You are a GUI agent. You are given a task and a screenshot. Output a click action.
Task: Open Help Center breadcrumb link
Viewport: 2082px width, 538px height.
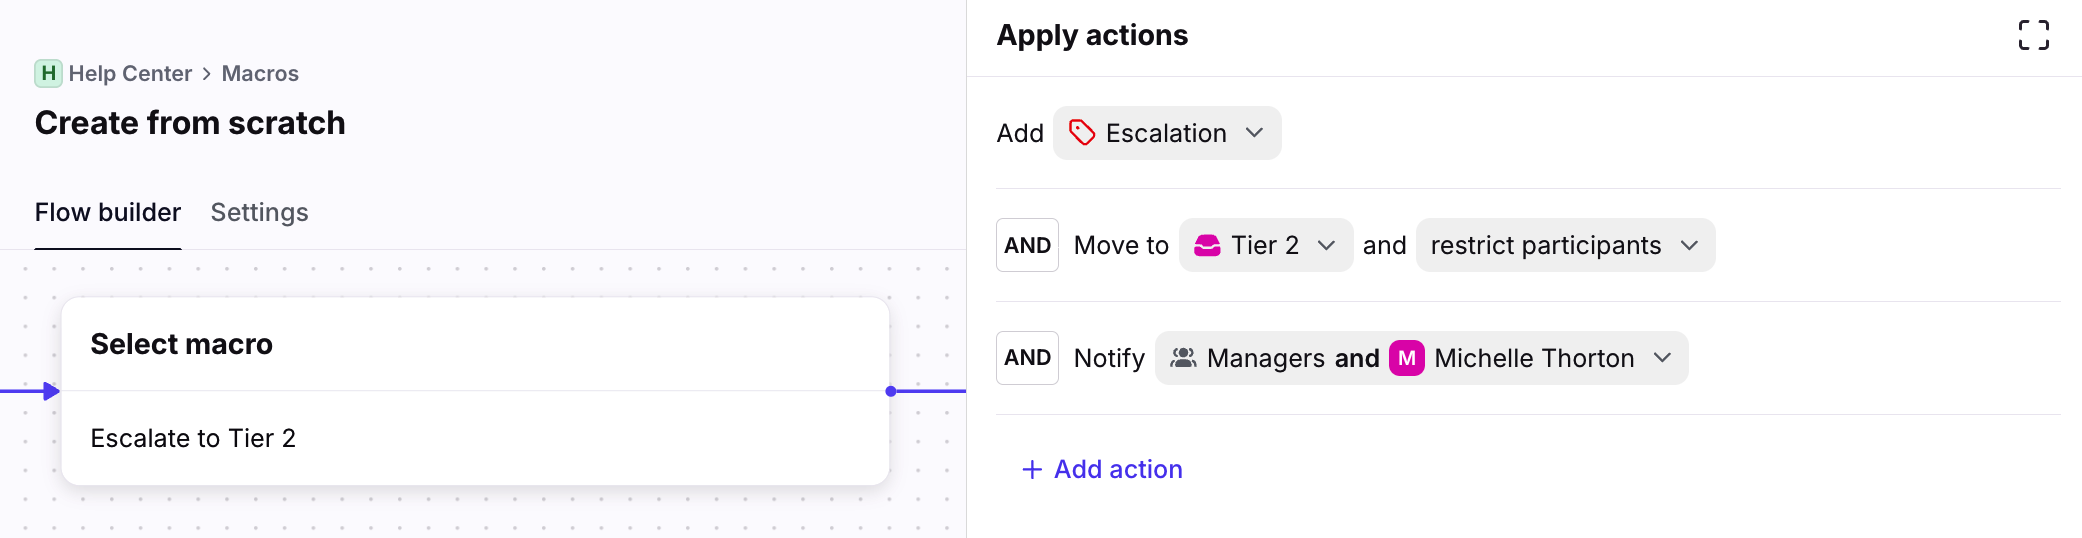click(130, 74)
